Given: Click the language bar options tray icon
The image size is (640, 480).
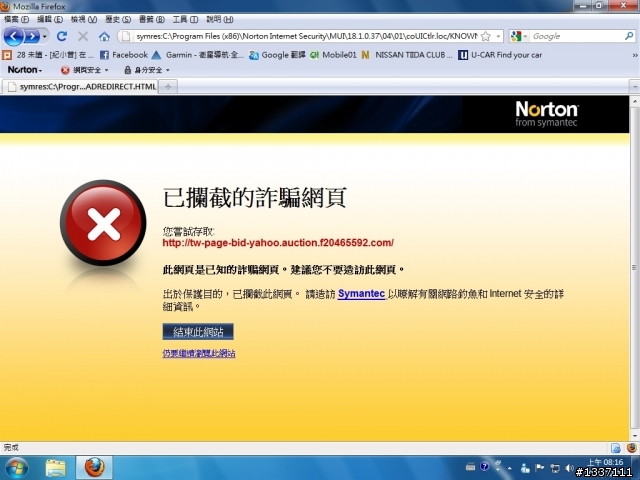Looking at the screenshot, I should [x=498, y=465].
